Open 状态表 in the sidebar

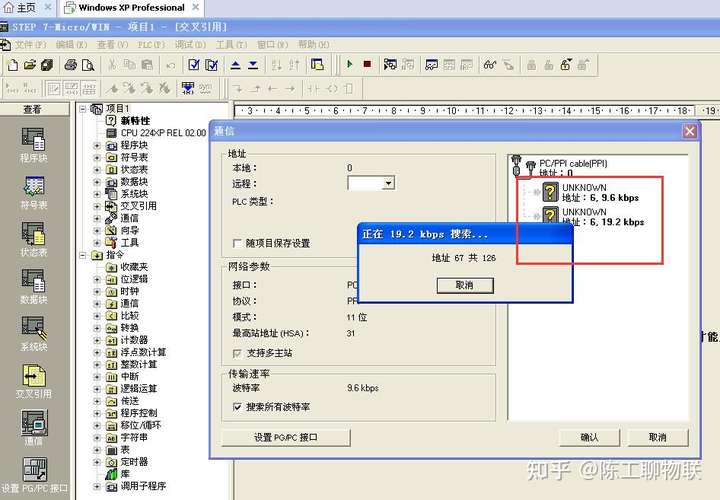(34, 240)
